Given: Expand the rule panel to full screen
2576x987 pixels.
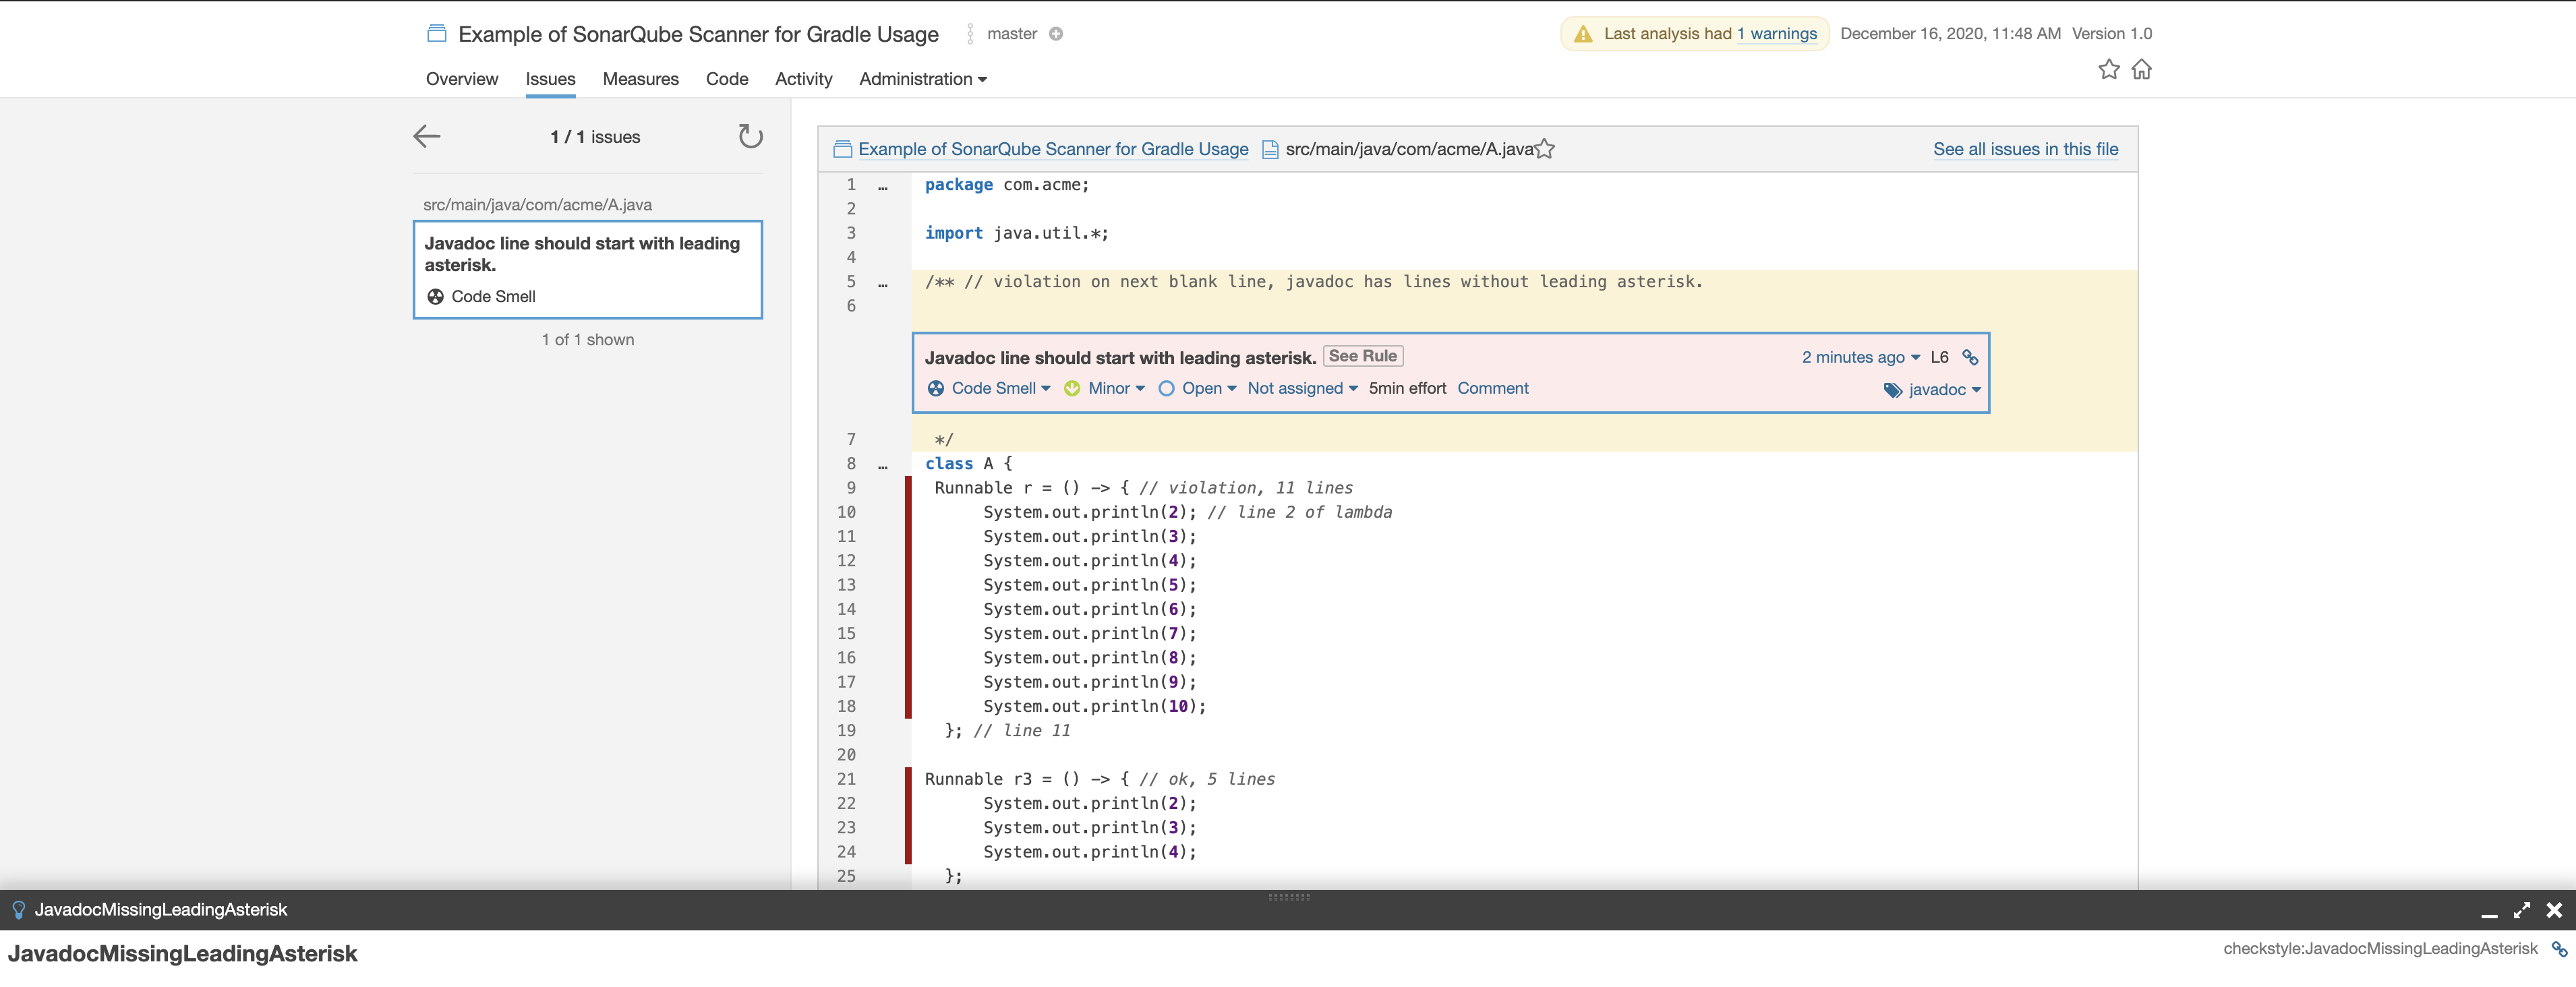Looking at the screenshot, I should pos(2522,910).
